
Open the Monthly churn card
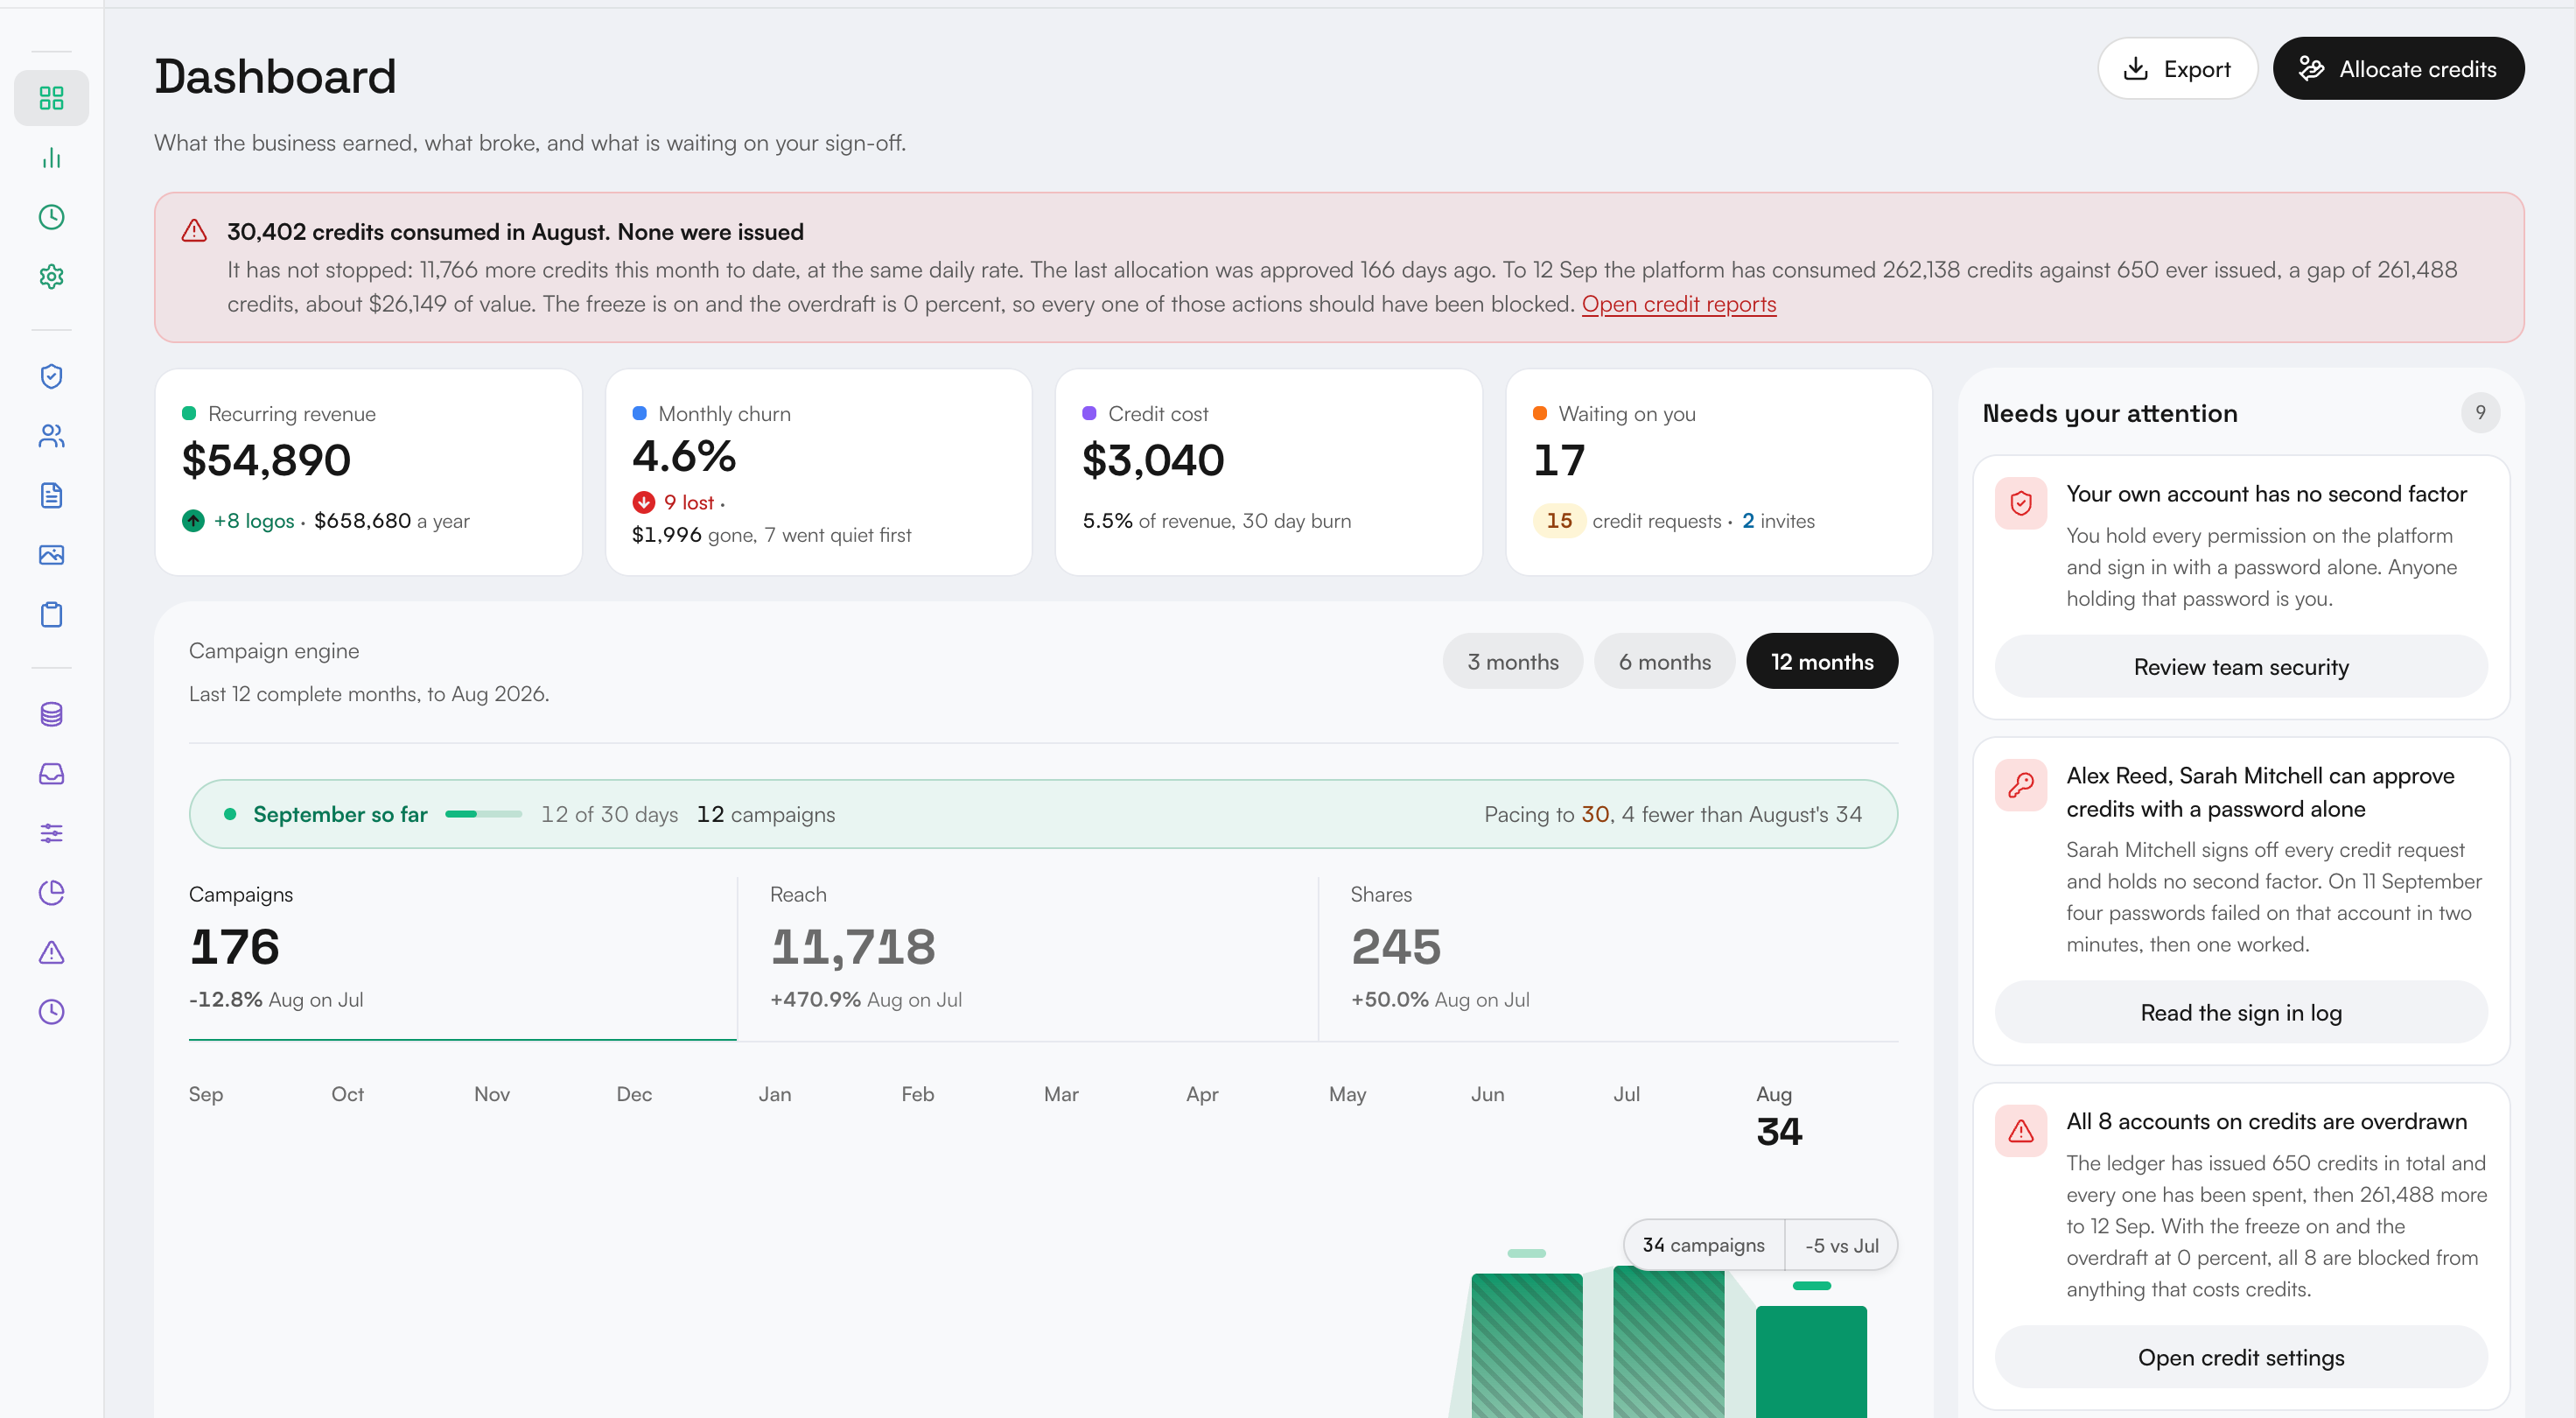[818, 472]
